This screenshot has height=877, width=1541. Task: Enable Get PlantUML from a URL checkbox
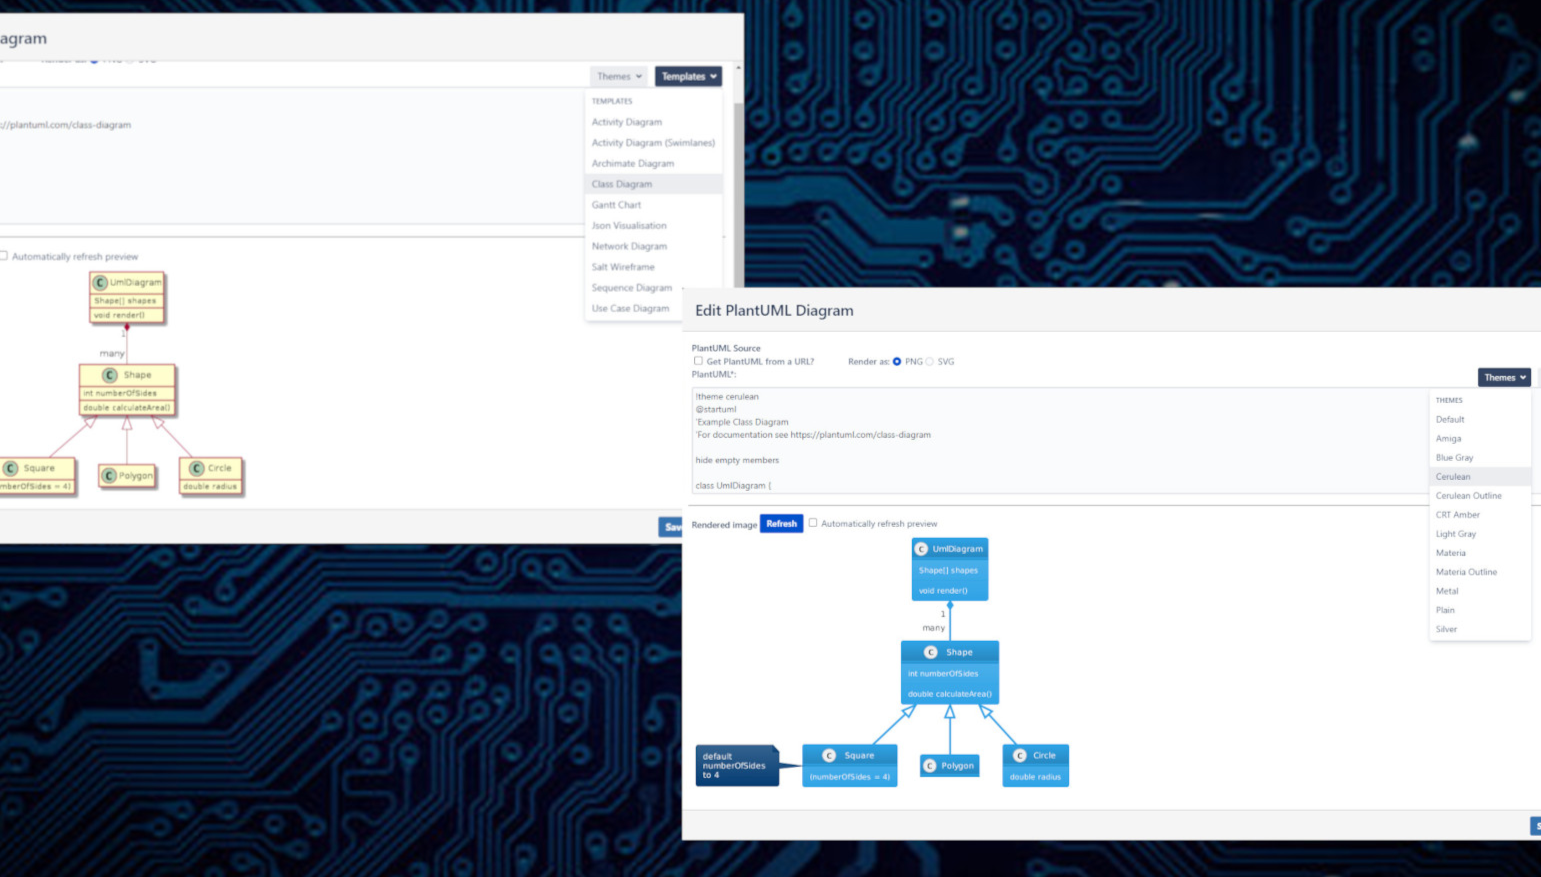(698, 361)
